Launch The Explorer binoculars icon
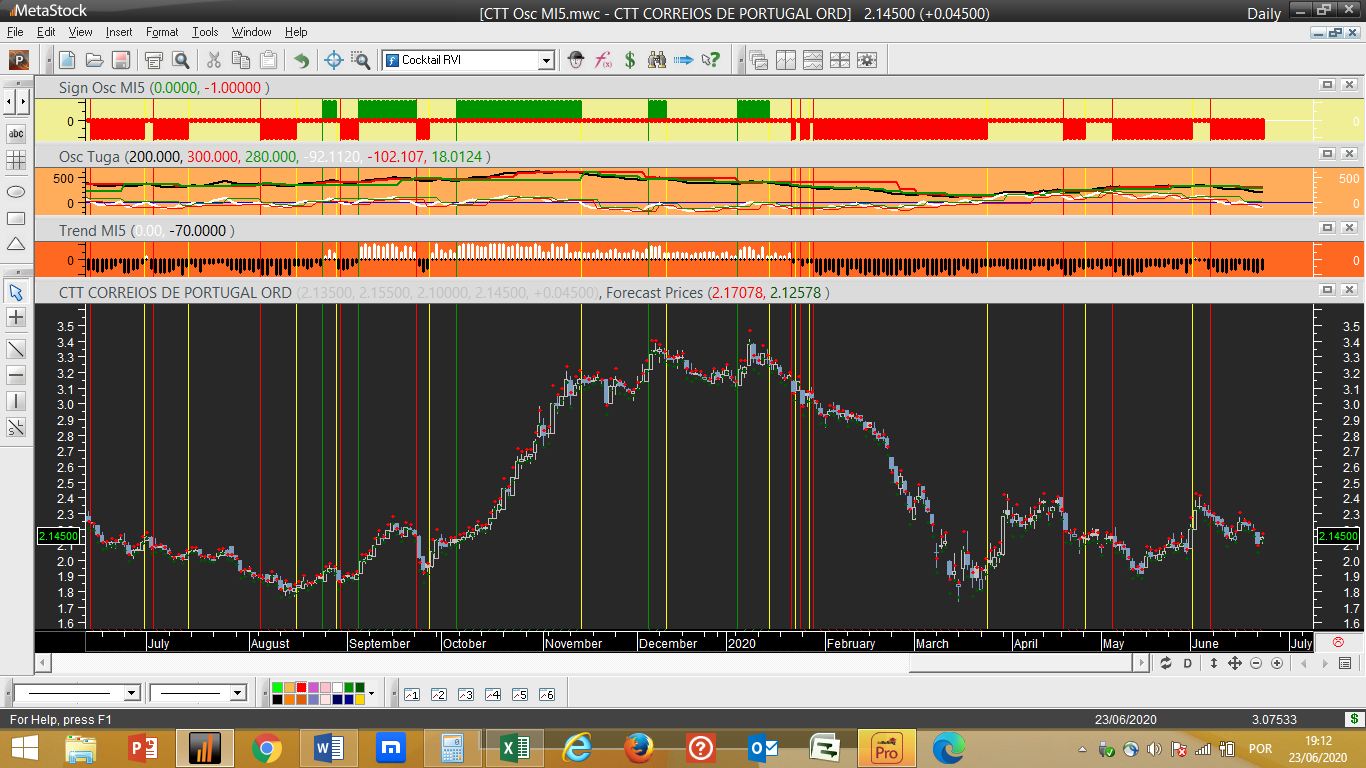The image size is (1366, 768). 657,60
